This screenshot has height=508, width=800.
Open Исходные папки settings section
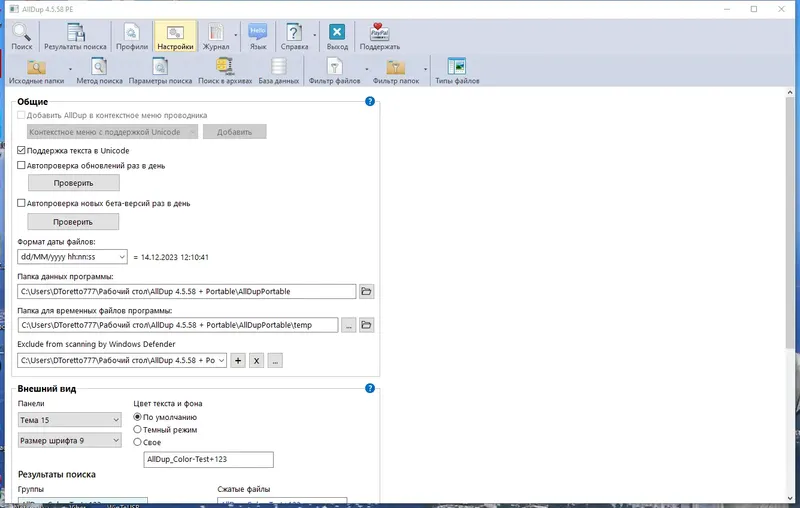click(36, 71)
